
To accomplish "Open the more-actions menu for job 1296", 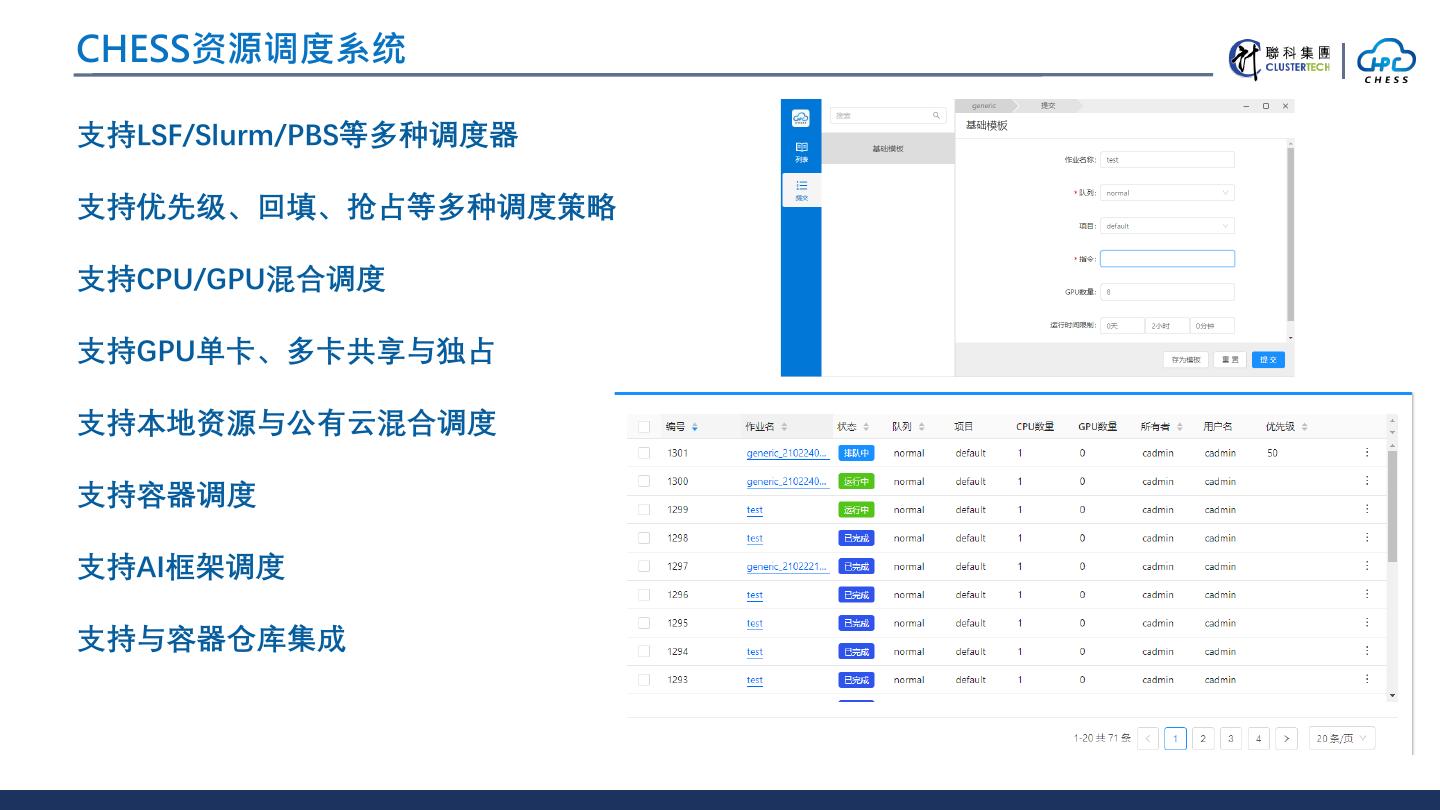I will [x=1367, y=594].
